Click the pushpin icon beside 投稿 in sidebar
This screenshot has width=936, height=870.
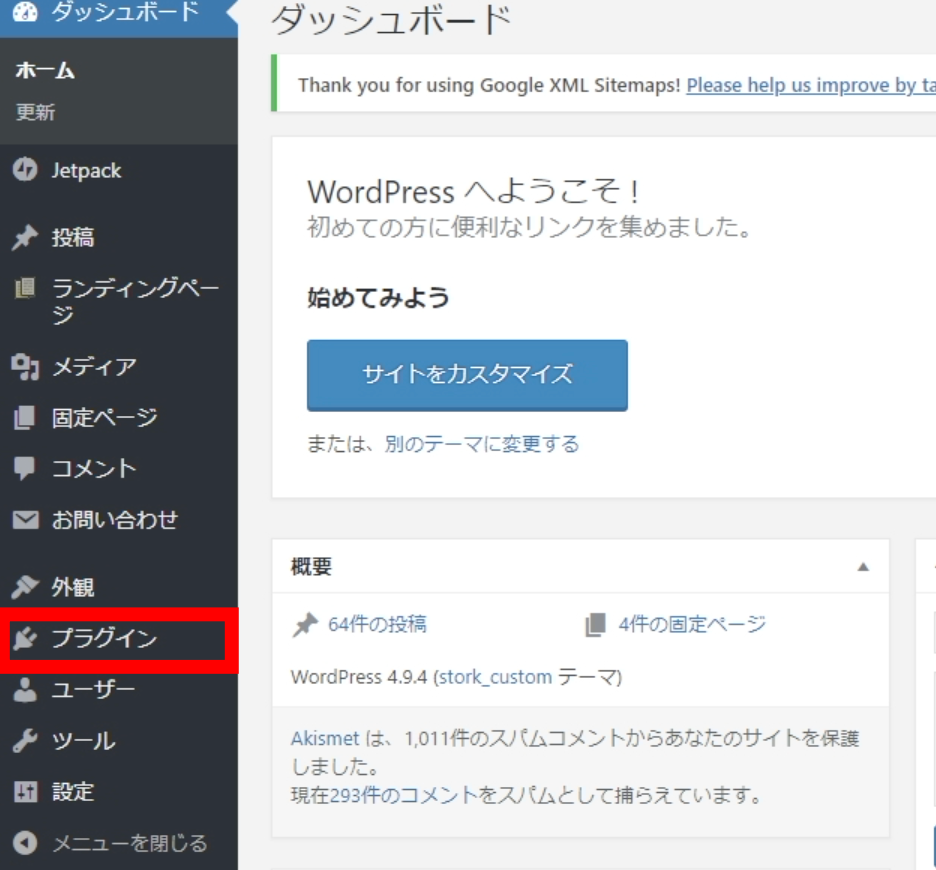(25, 238)
